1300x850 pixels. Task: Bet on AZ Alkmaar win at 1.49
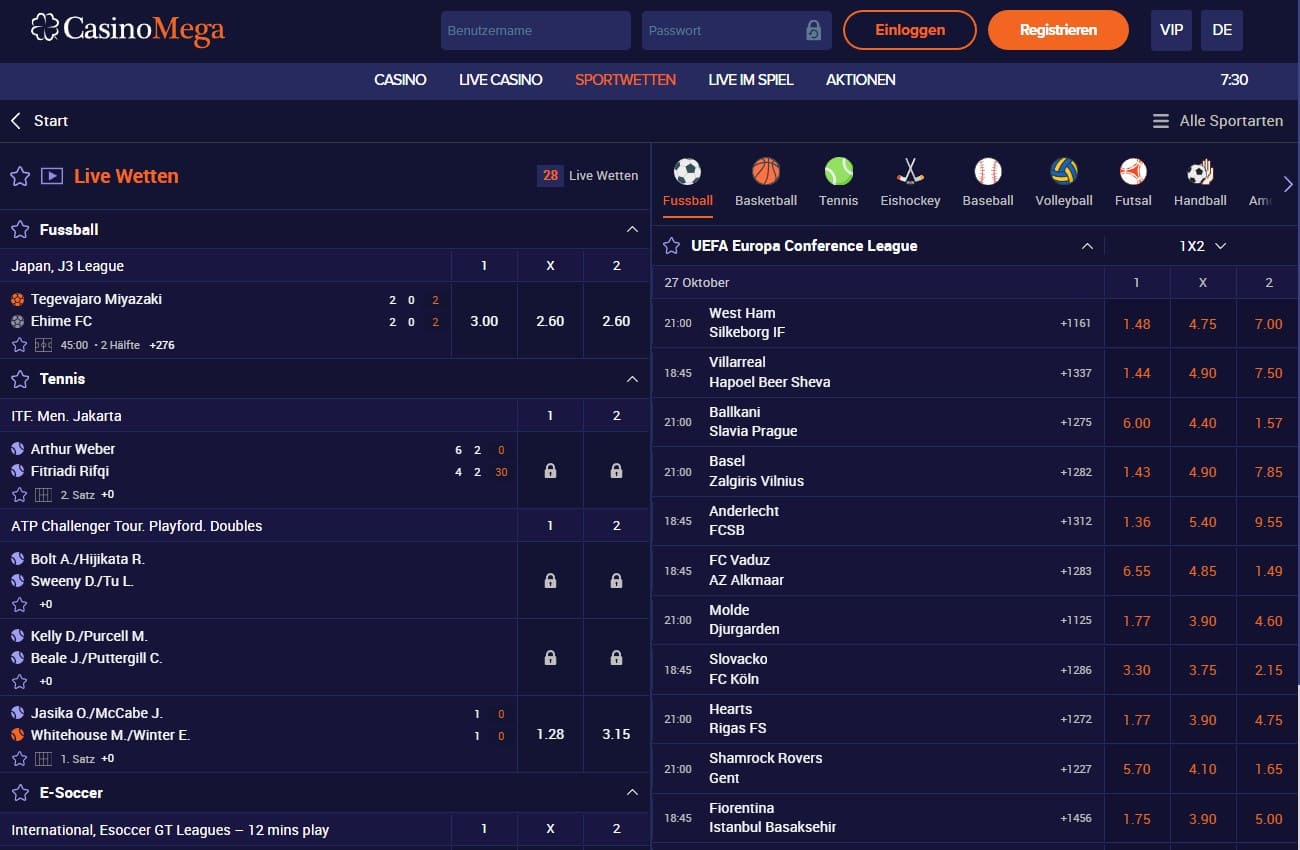coord(1269,571)
